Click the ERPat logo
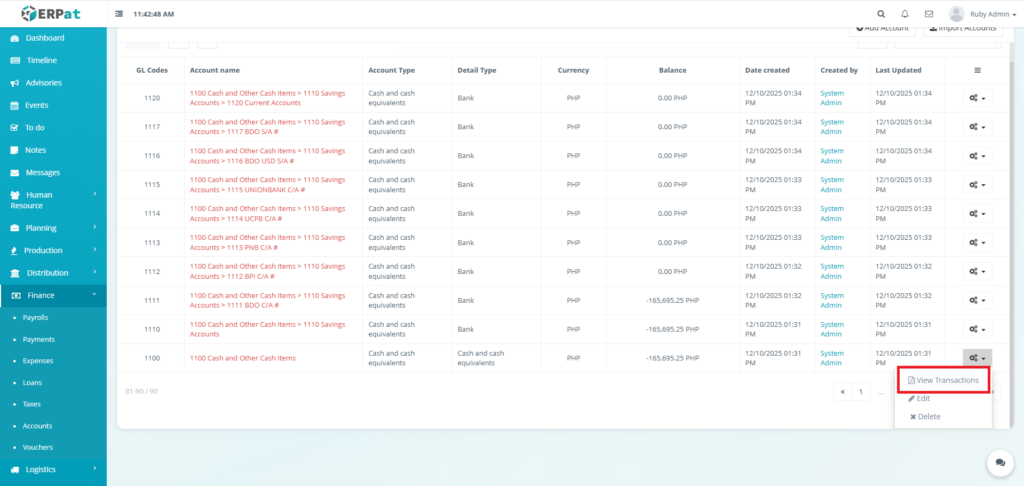The width and height of the screenshot is (1024, 486). coord(53,14)
